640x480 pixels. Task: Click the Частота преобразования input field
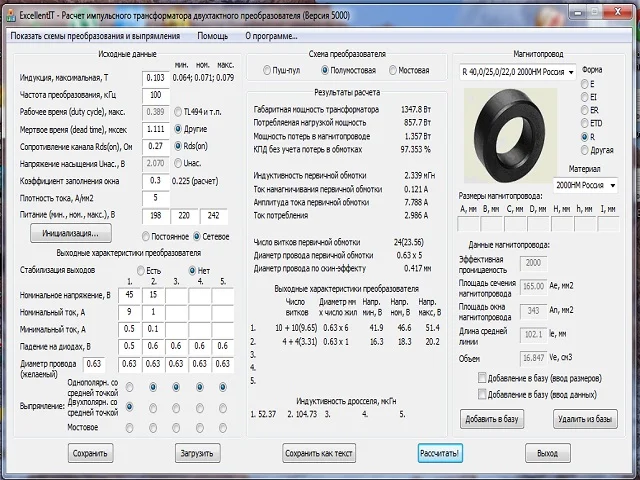[155, 95]
